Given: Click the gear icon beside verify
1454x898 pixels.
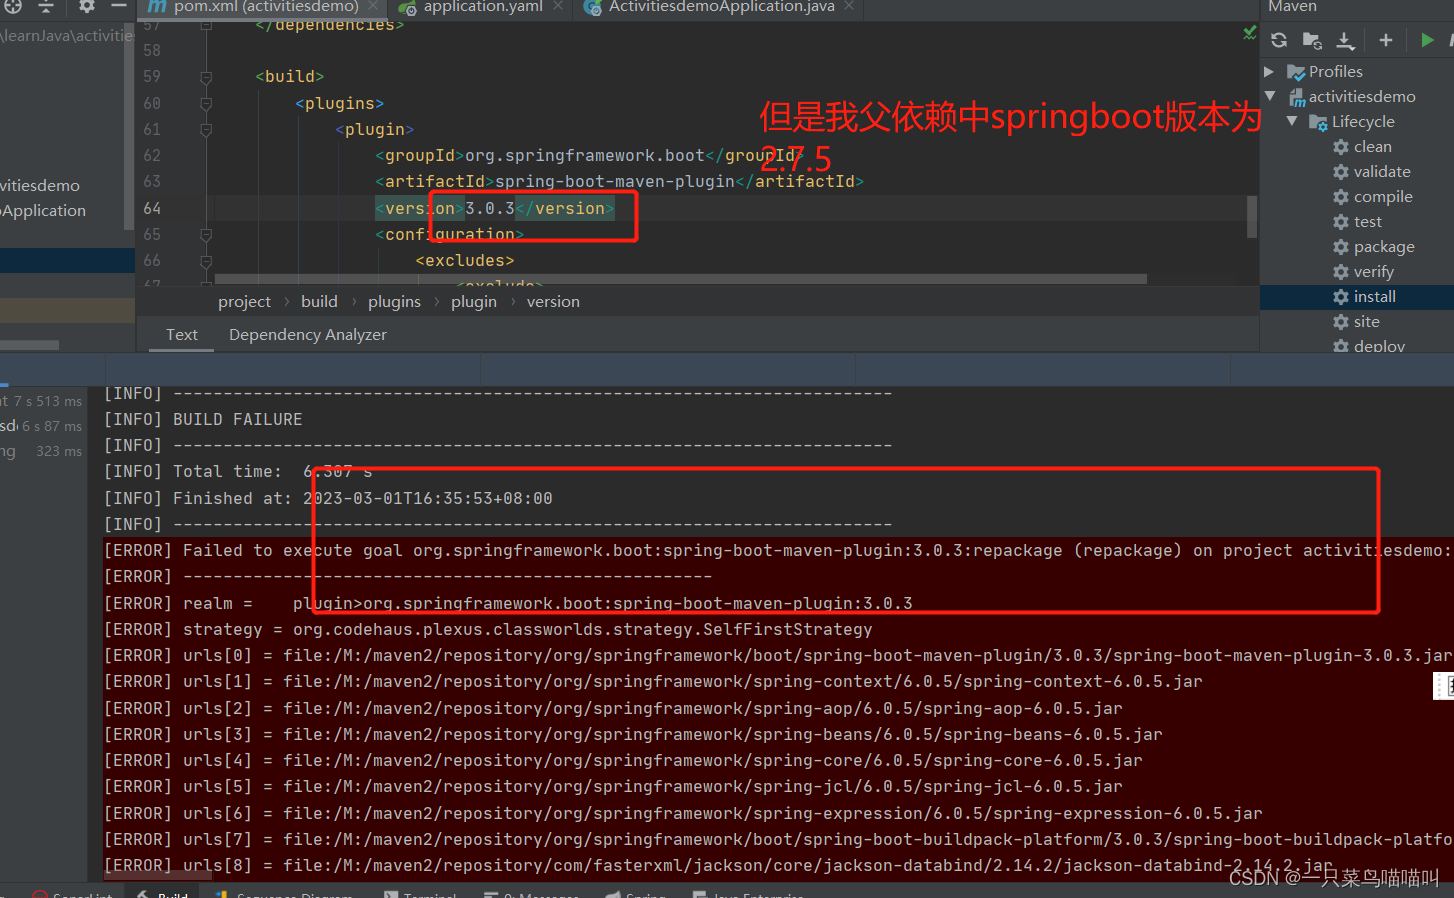Looking at the screenshot, I should pos(1341,272).
